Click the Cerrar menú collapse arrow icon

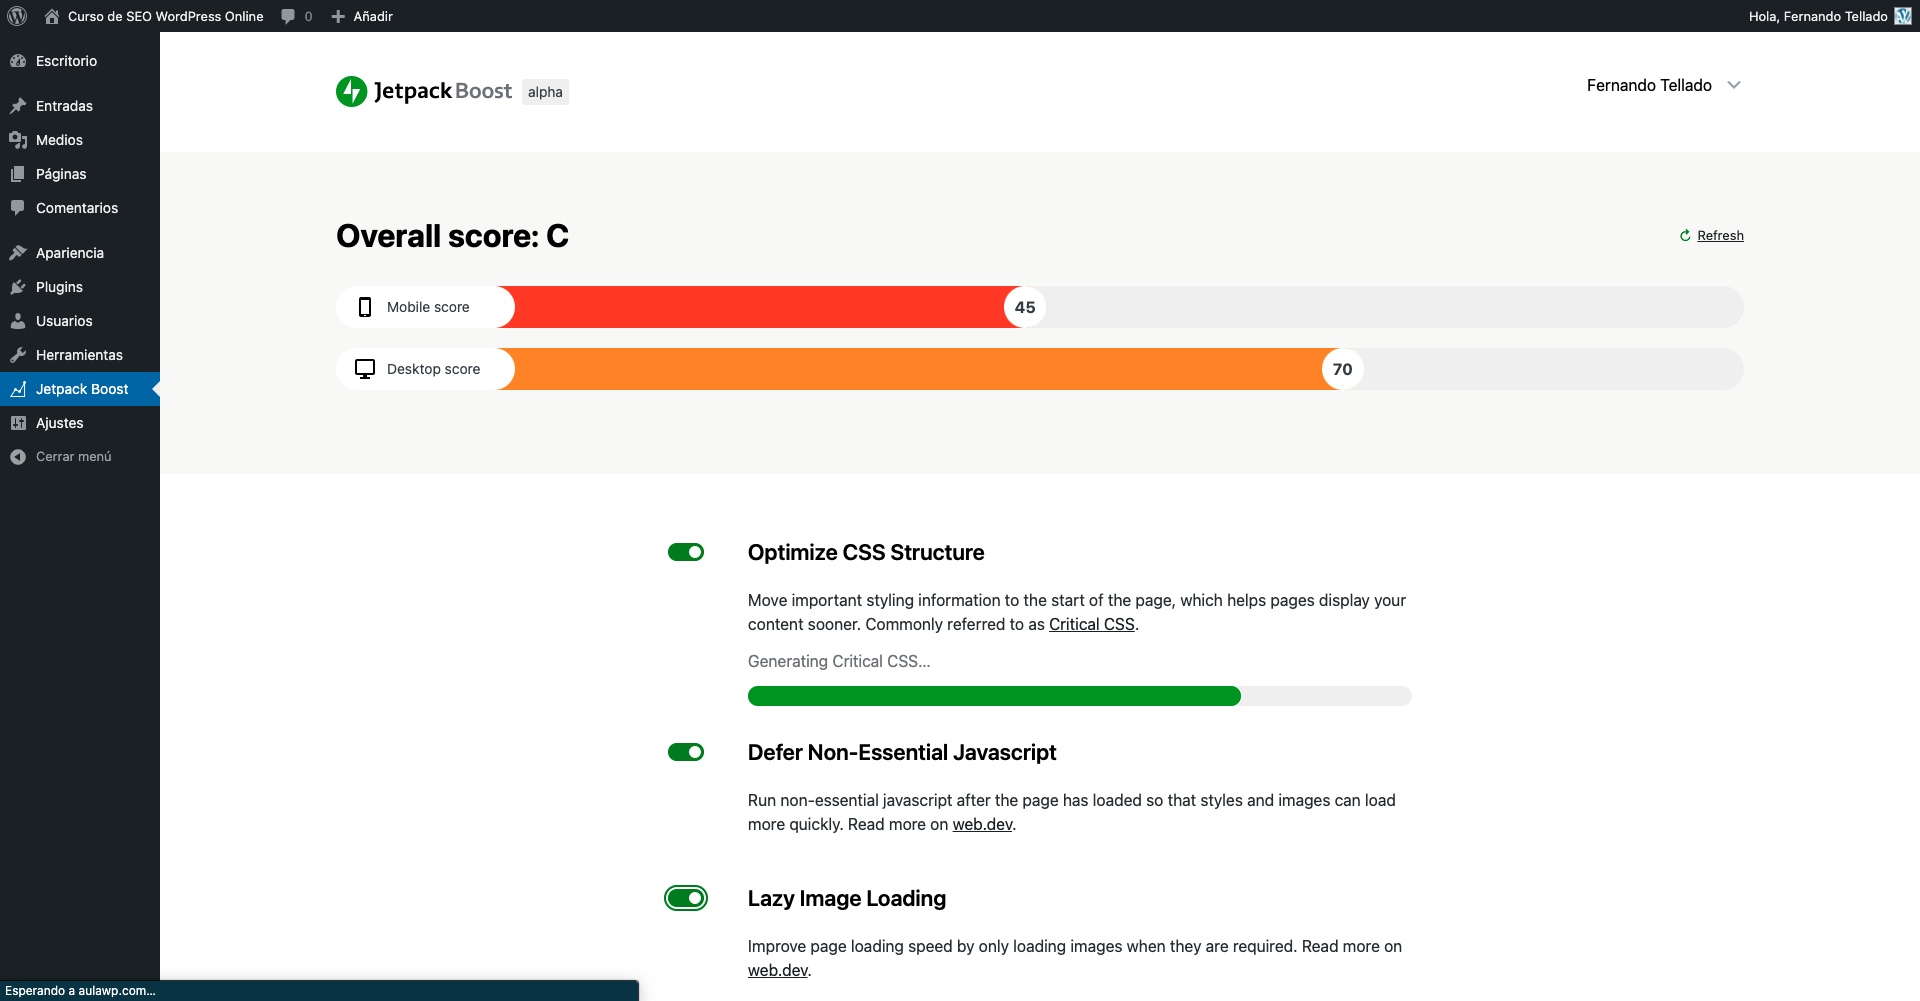coord(18,457)
